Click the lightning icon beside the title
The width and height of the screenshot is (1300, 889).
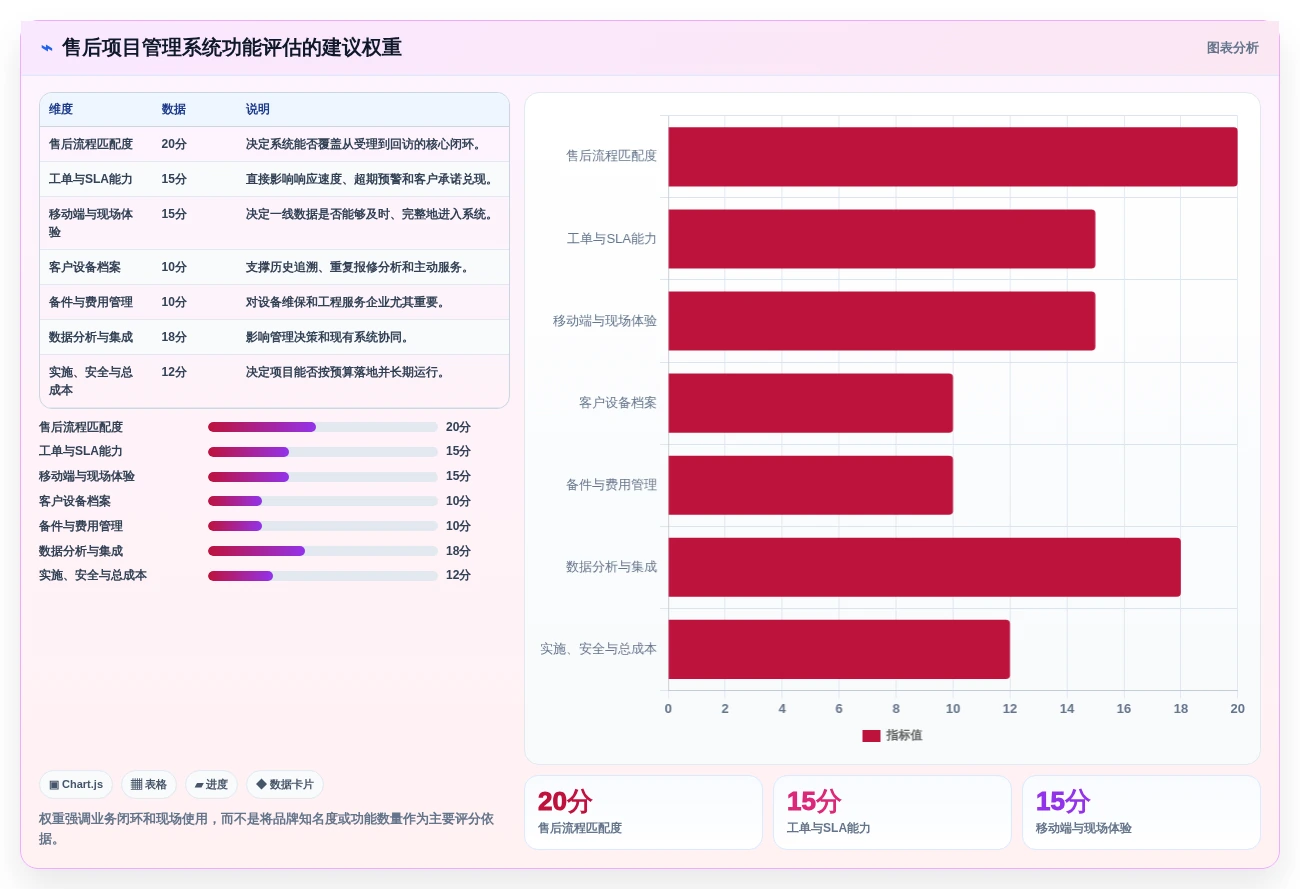coord(47,48)
